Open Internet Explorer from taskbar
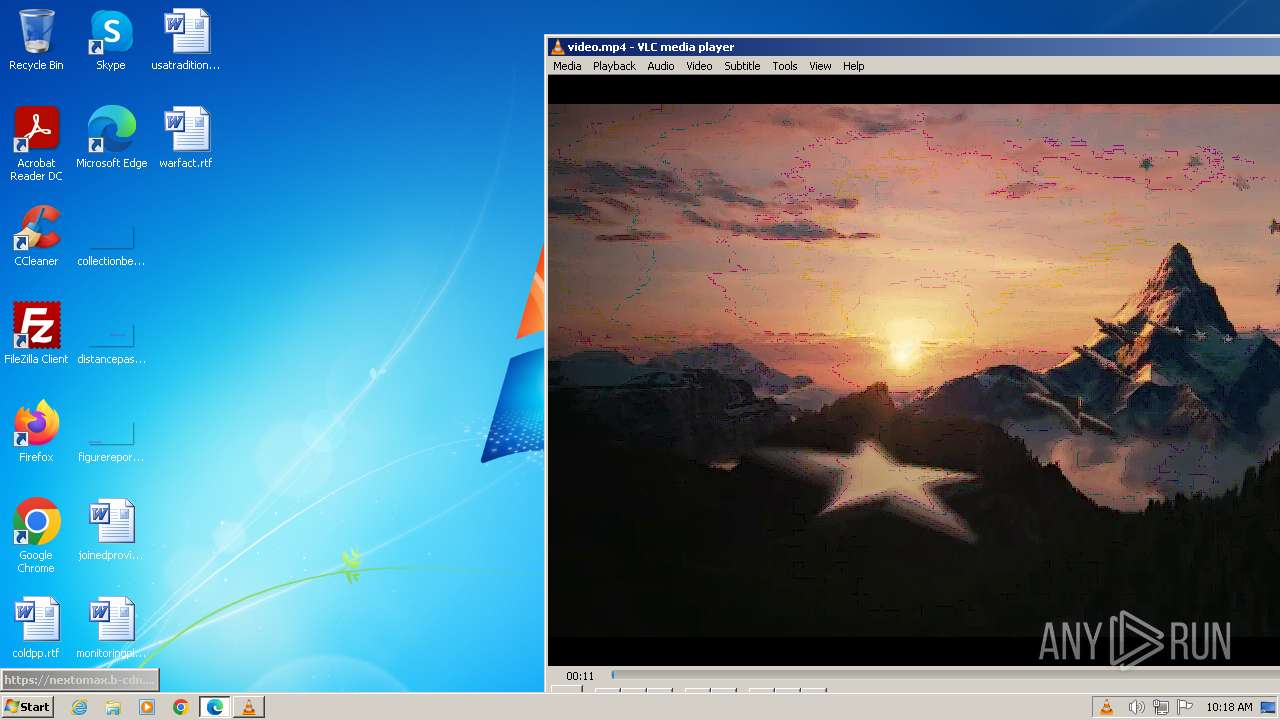This screenshot has width=1280, height=720. click(79, 707)
